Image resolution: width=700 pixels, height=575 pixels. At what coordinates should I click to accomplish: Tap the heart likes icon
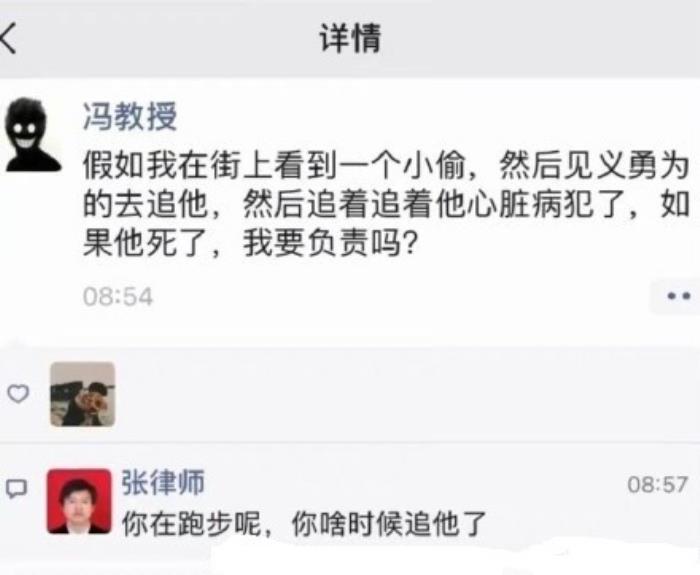click(x=18, y=394)
